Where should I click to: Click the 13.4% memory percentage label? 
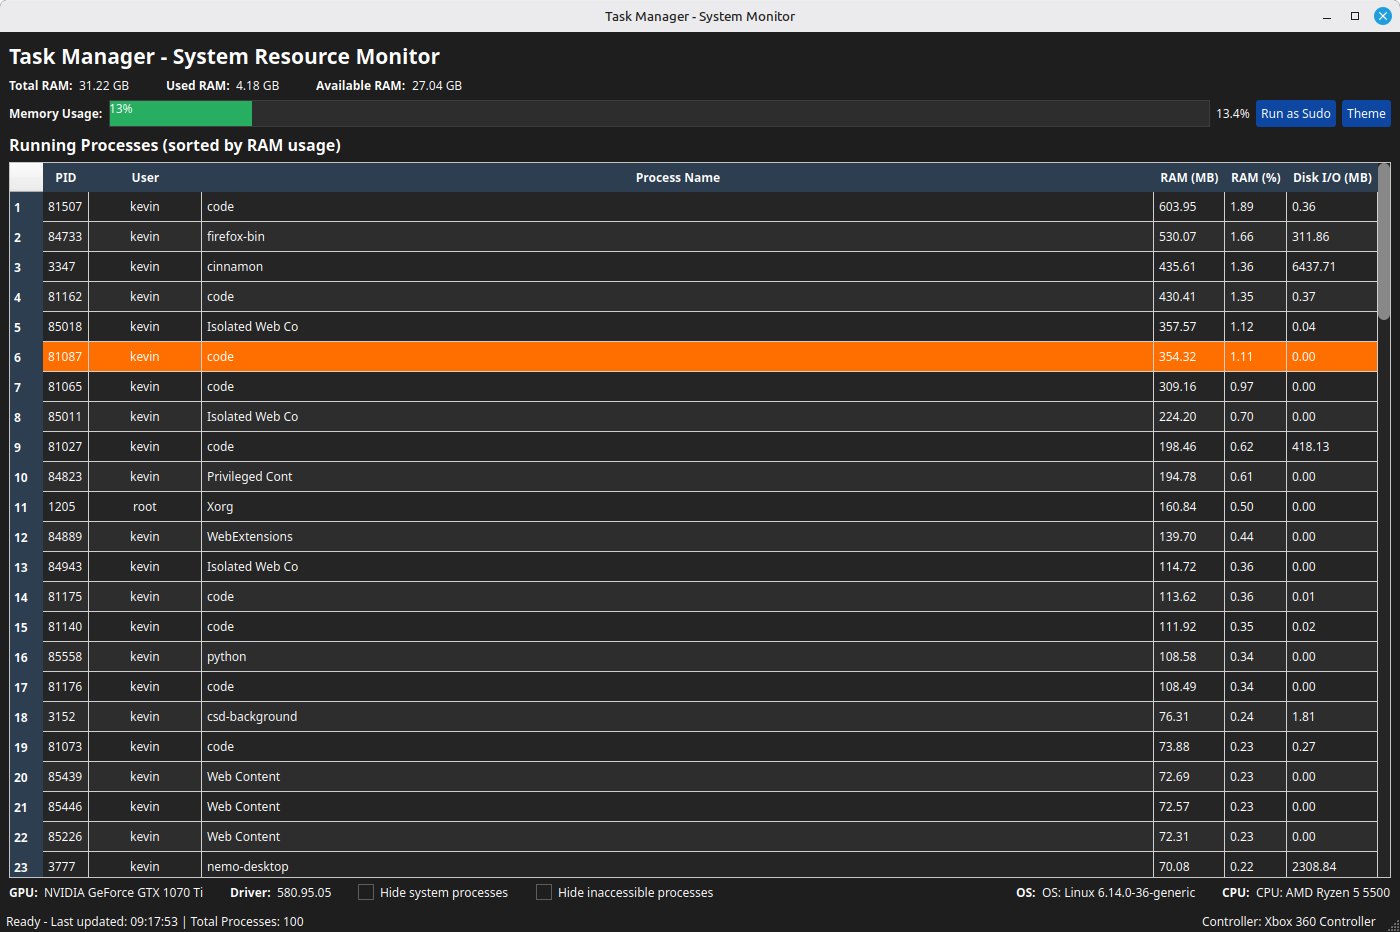[x=1233, y=114]
